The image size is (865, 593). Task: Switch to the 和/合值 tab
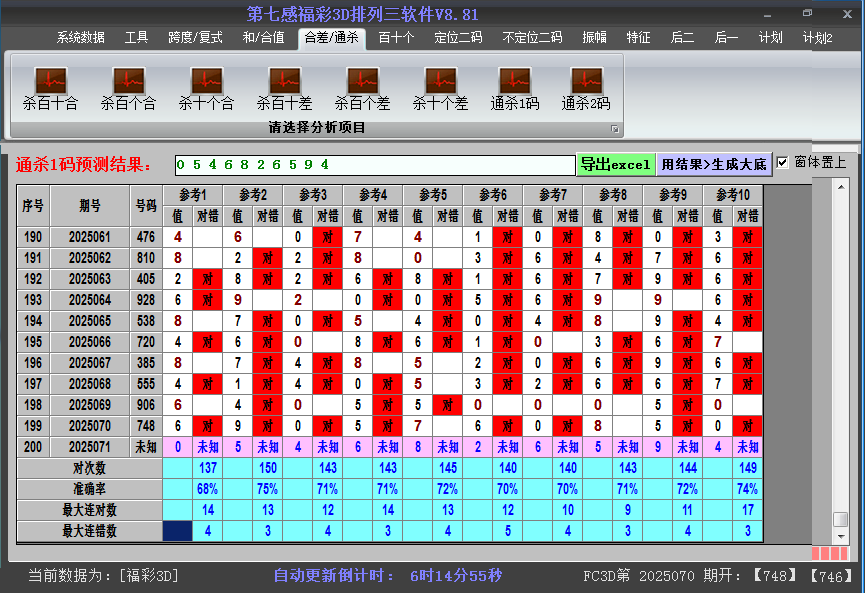264,38
